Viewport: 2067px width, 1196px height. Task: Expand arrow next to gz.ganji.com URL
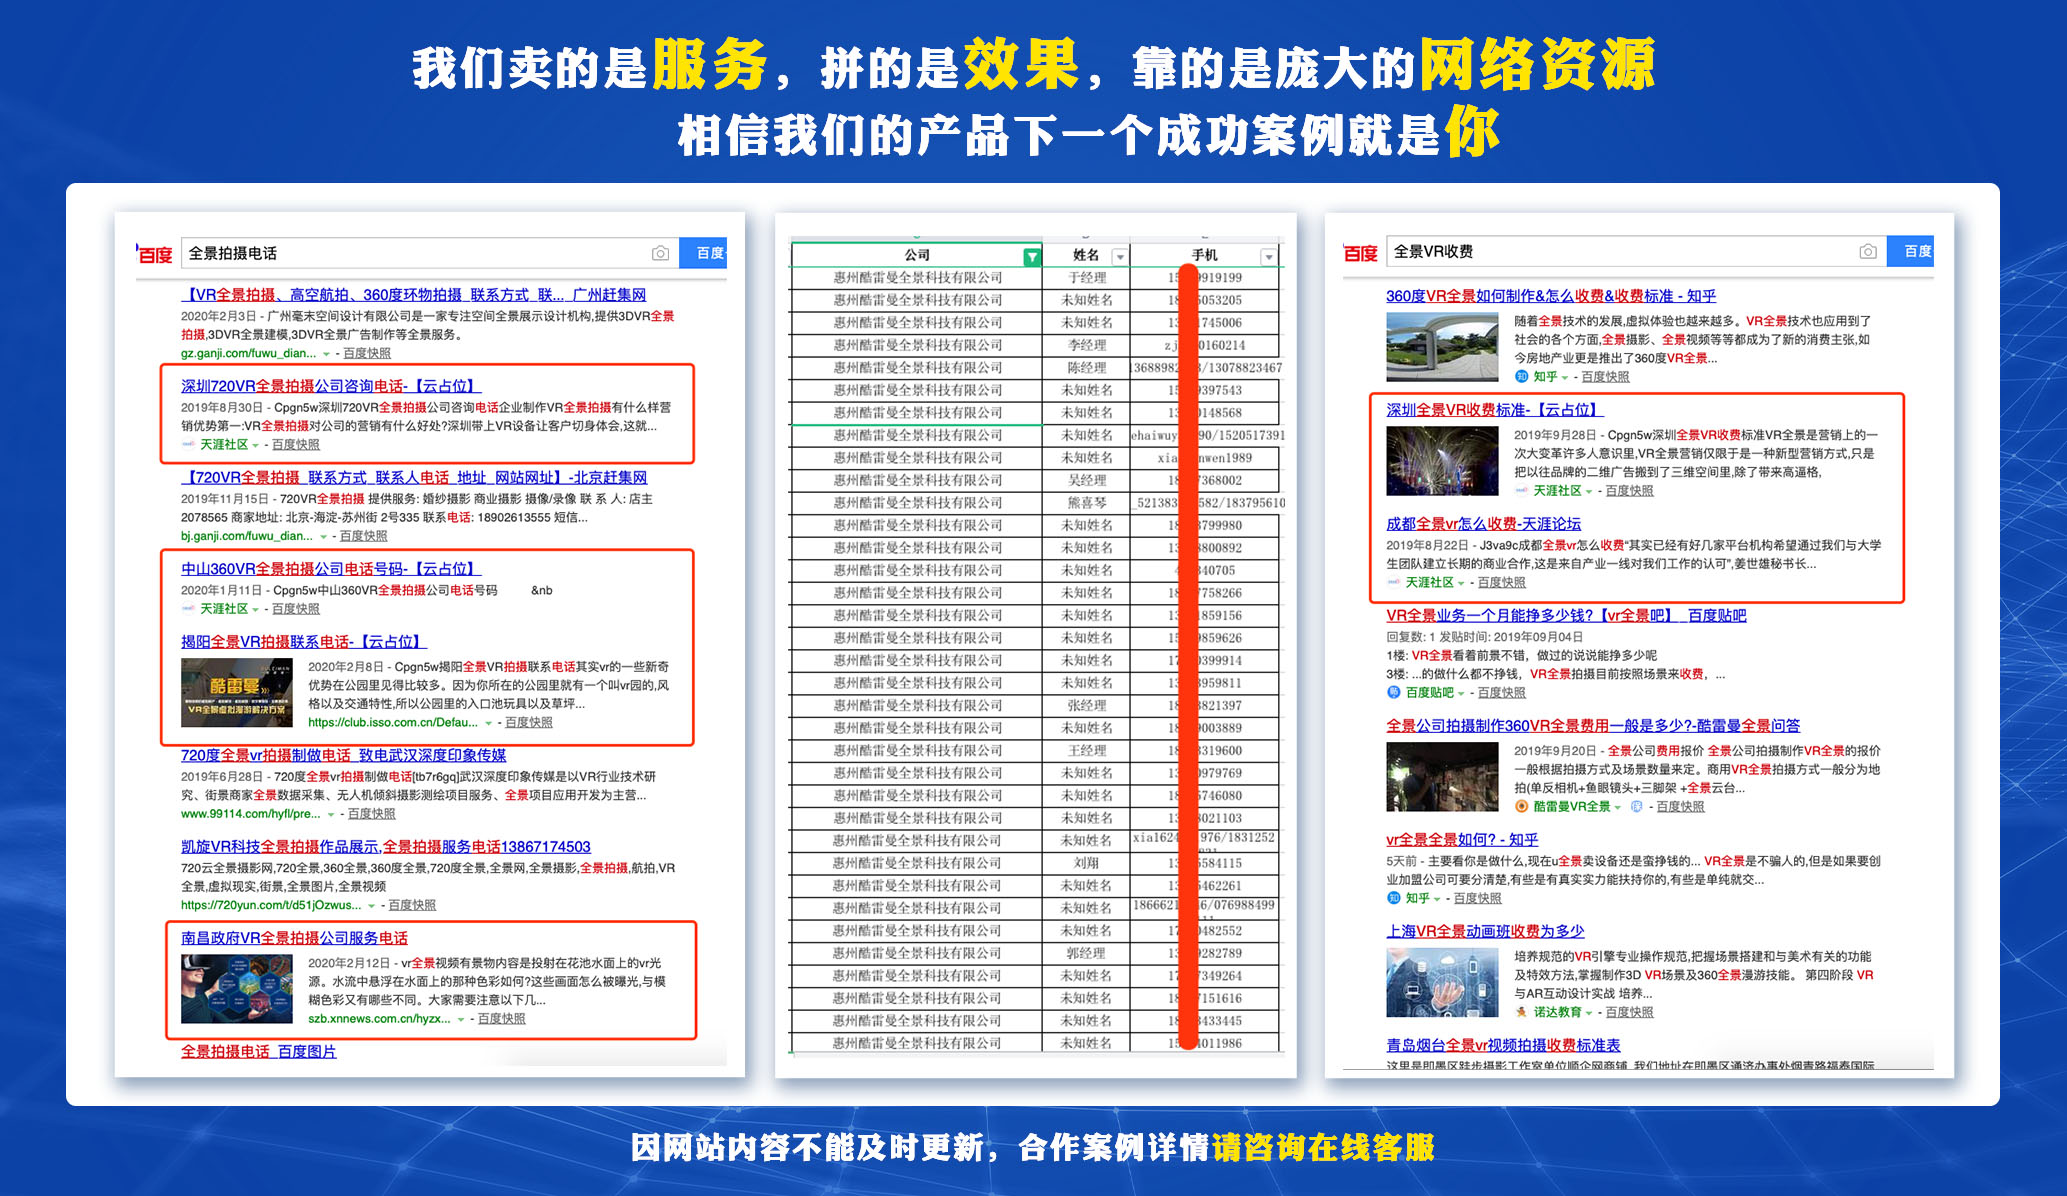tap(326, 354)
